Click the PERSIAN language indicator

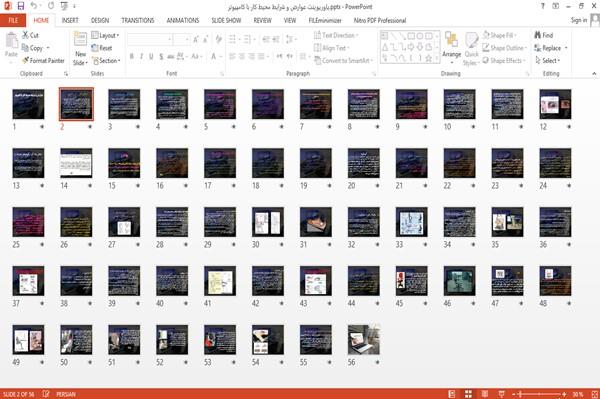[x=66, y=394]
